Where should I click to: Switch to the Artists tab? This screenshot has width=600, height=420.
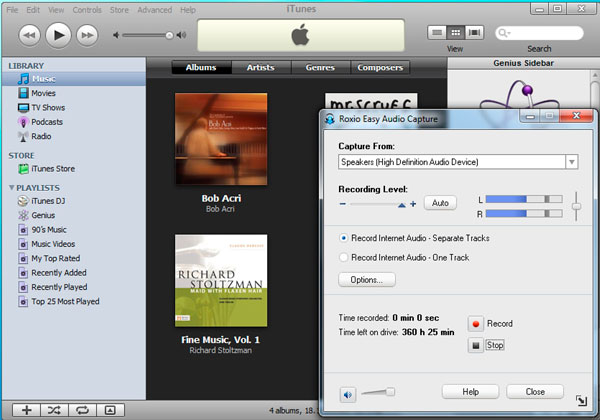pos(261,67)
